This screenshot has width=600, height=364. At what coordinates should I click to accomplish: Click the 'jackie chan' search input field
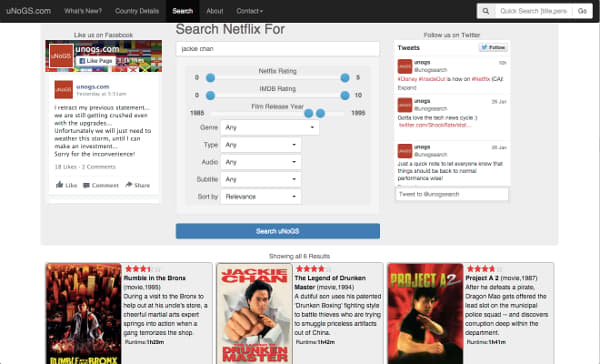pos(278,49)
